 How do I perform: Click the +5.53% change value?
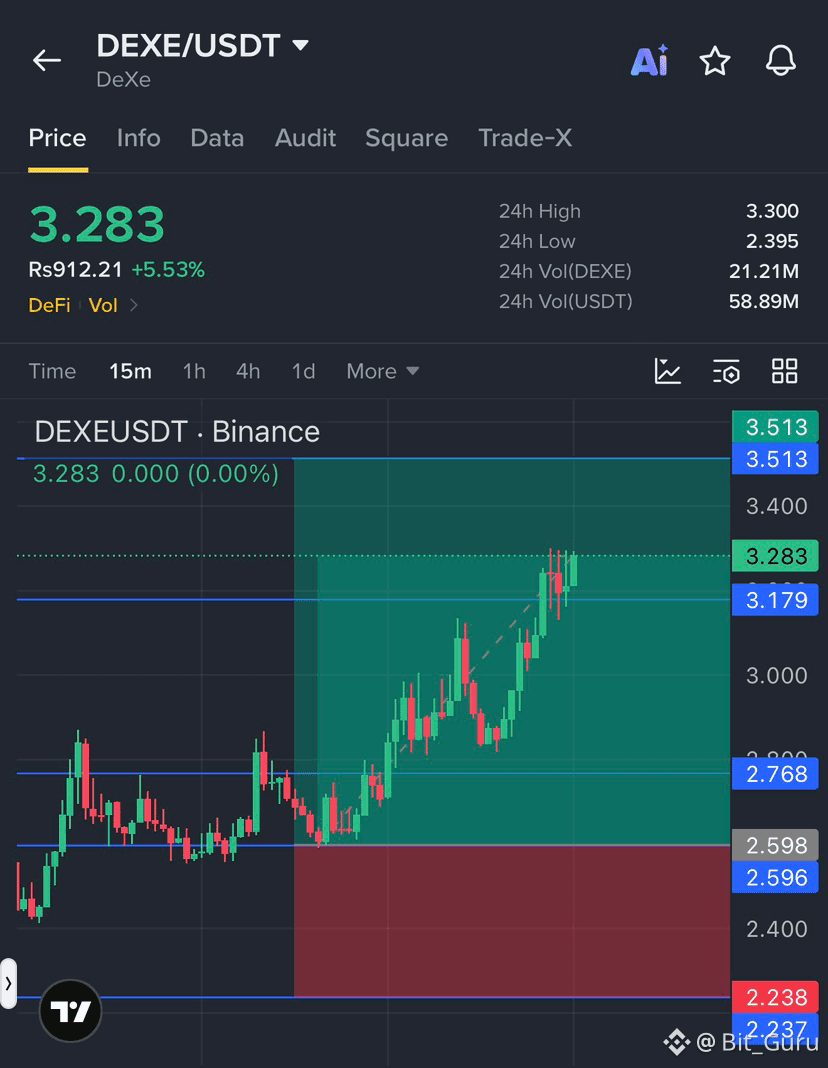[168, 270]
